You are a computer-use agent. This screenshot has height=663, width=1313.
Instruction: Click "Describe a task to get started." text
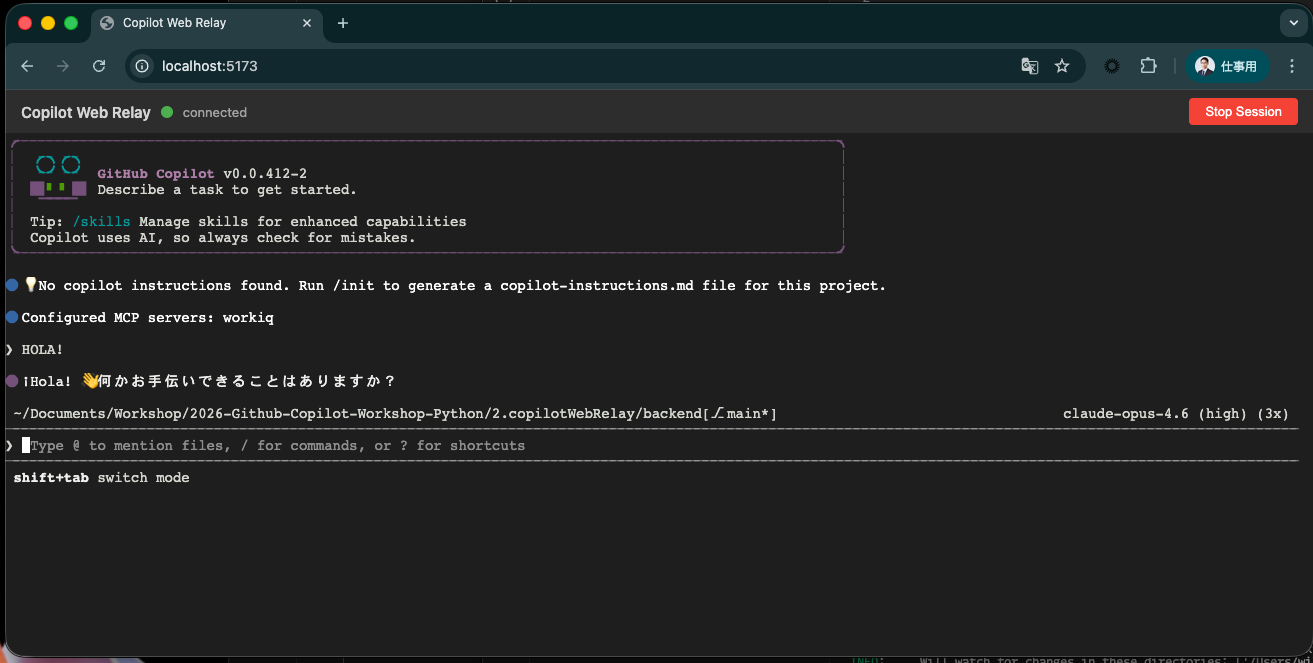coord(227,190)
